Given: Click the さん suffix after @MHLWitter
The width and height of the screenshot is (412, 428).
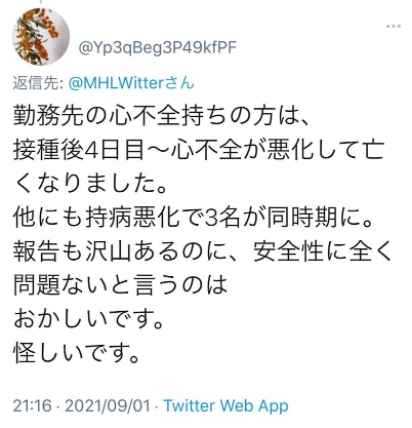Looking at the screenshot, I should [181, 83].
